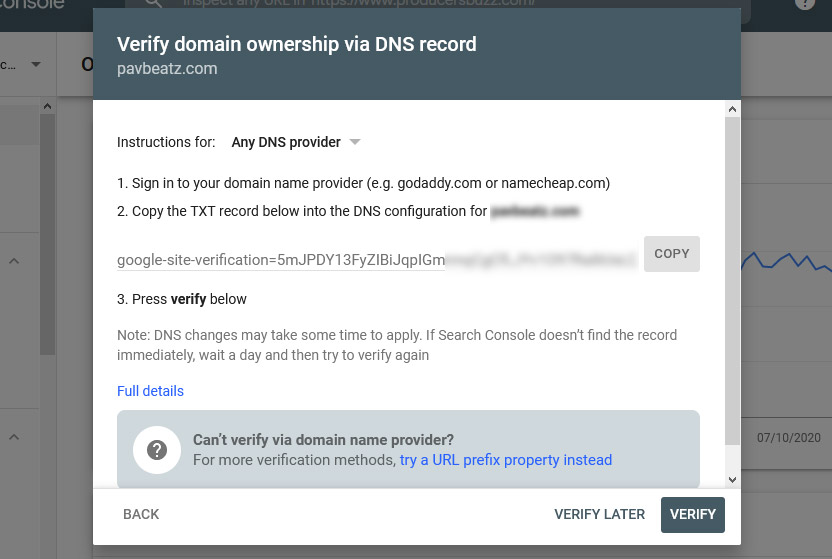Image resolution: width=832 pixels, height=559 pixels.
Task: Go BACK in the verification dialog
Action: [141, 514]
